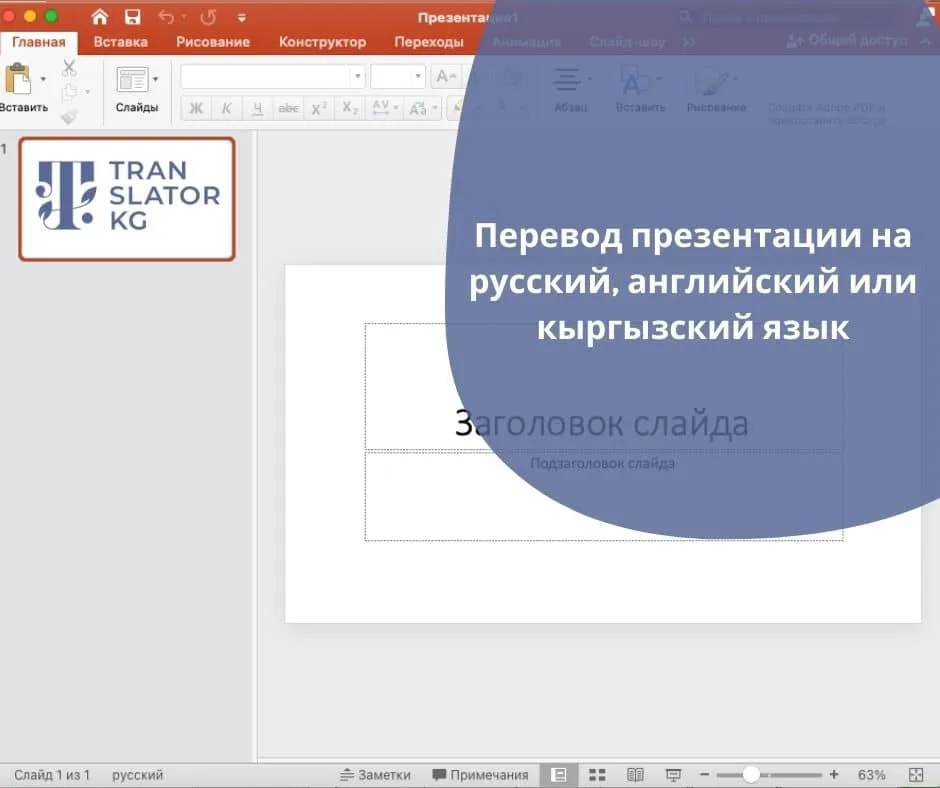Open the Рисование ribbon tab
This screenshot has width=940, height=788.
click(213, 42)
